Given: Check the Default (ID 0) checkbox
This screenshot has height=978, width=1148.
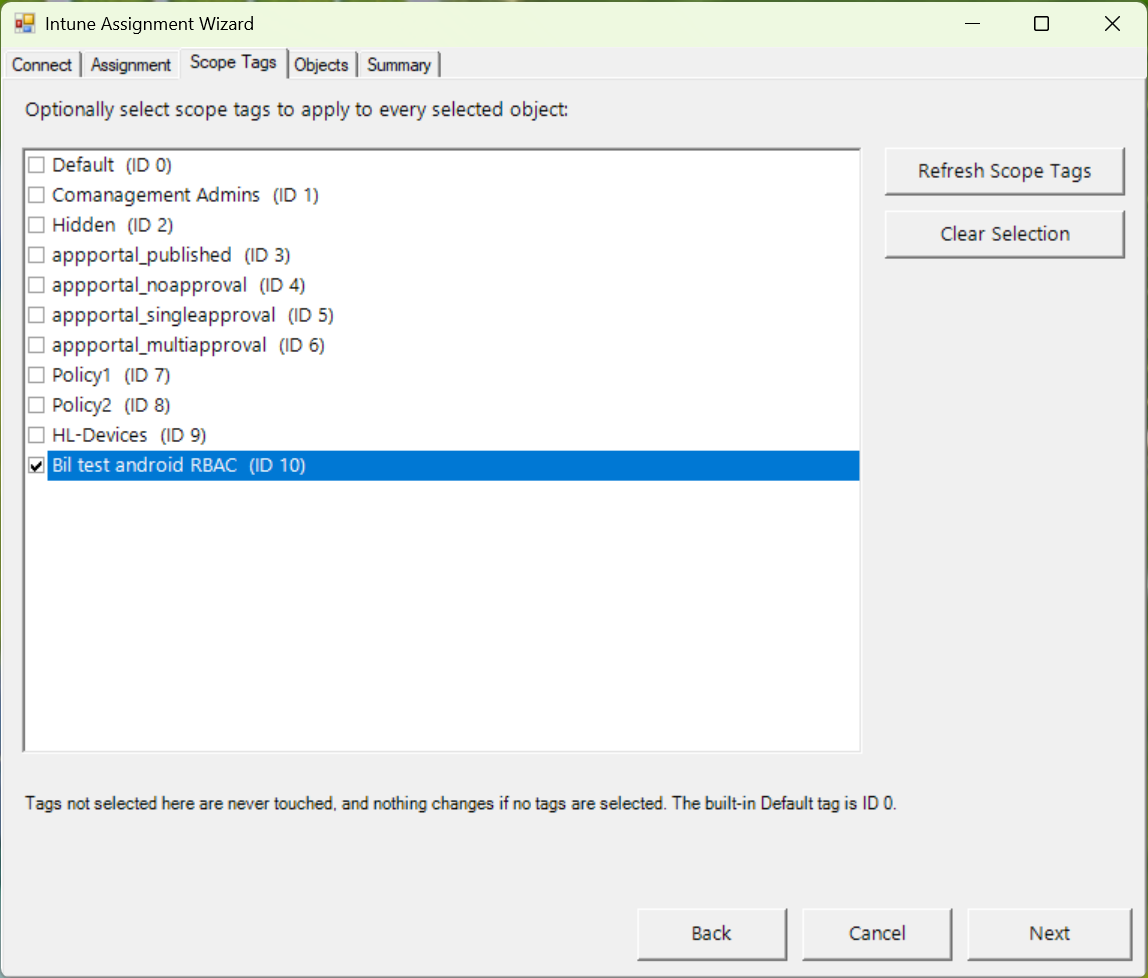Looking at the screenshot, I should pyautogui.click(x=37, y=165).
